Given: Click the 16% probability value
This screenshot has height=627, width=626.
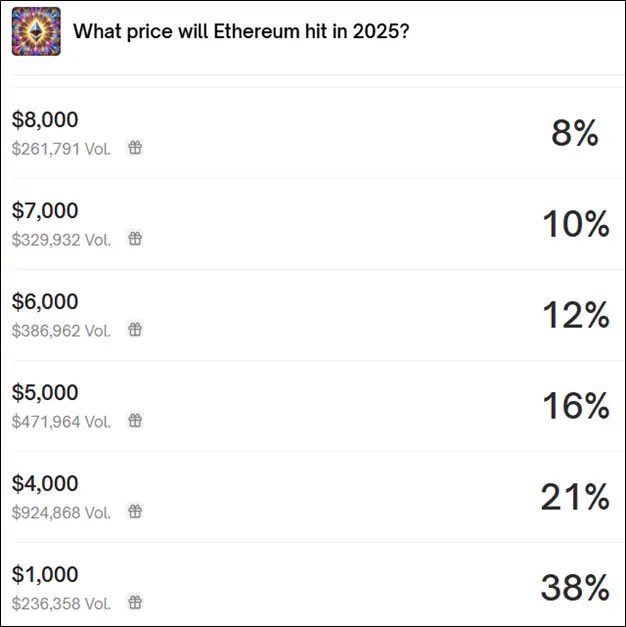Looking at the screenshot, I should tap(576, 405).
